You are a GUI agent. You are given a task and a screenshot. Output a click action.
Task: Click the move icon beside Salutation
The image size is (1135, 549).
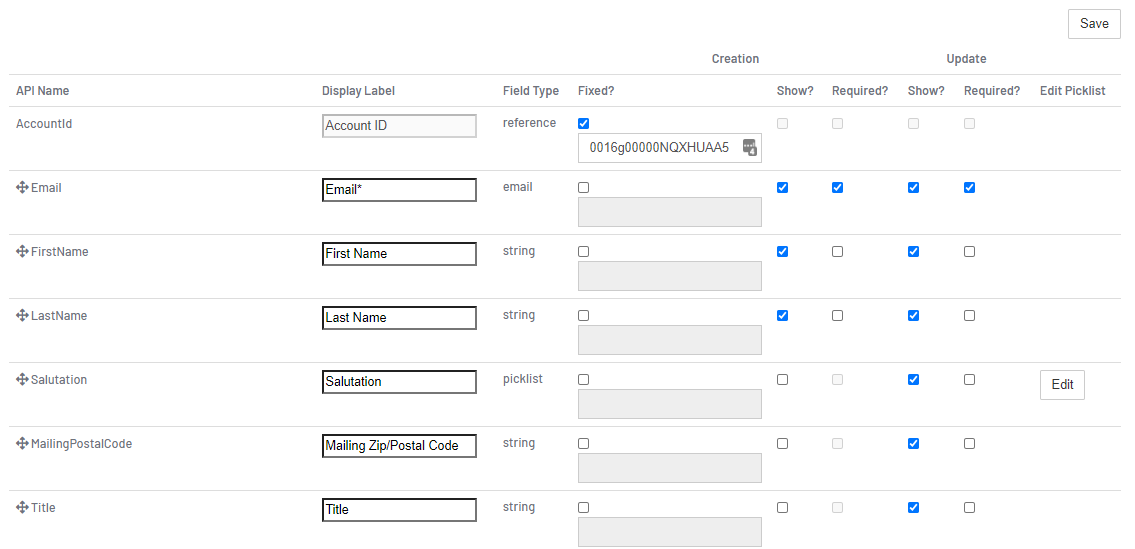[x=22, y=380]
